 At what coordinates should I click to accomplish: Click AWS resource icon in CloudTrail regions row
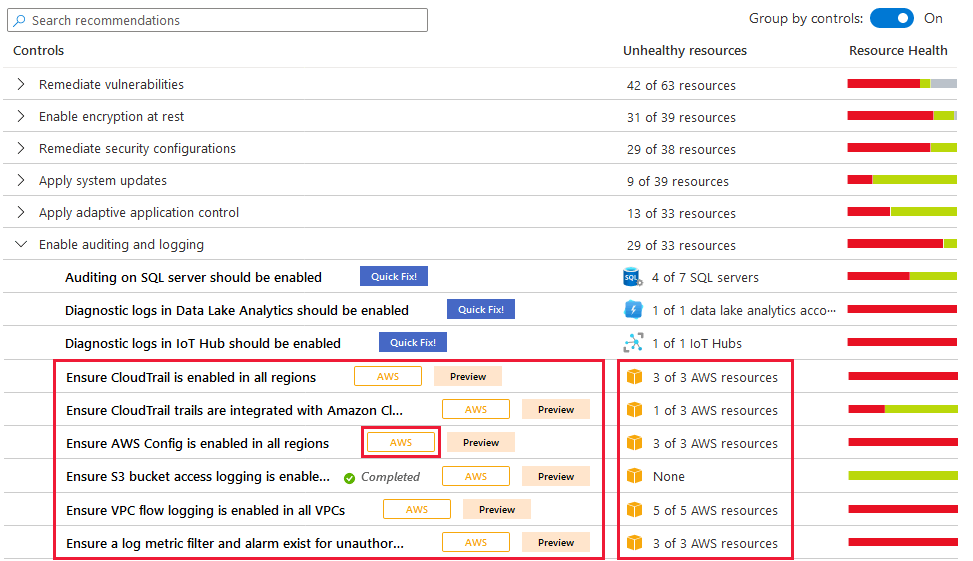point(634,377)
